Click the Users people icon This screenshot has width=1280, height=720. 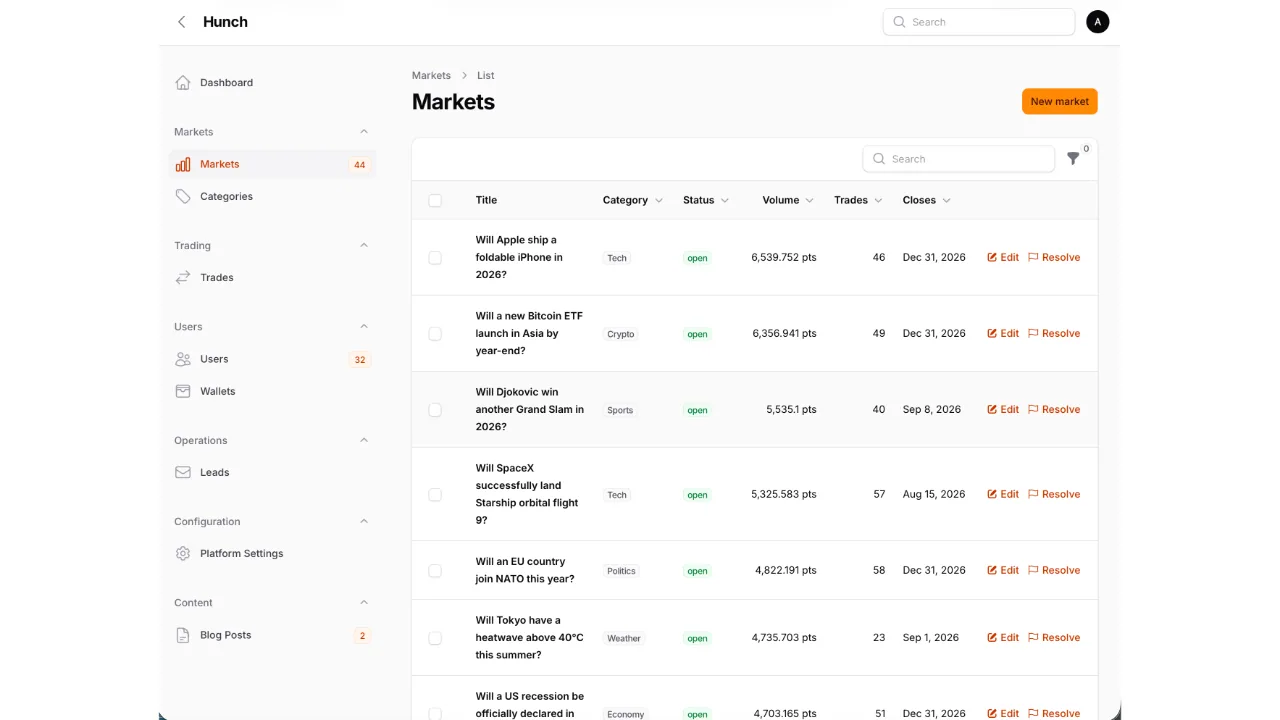tap(183, 359)
